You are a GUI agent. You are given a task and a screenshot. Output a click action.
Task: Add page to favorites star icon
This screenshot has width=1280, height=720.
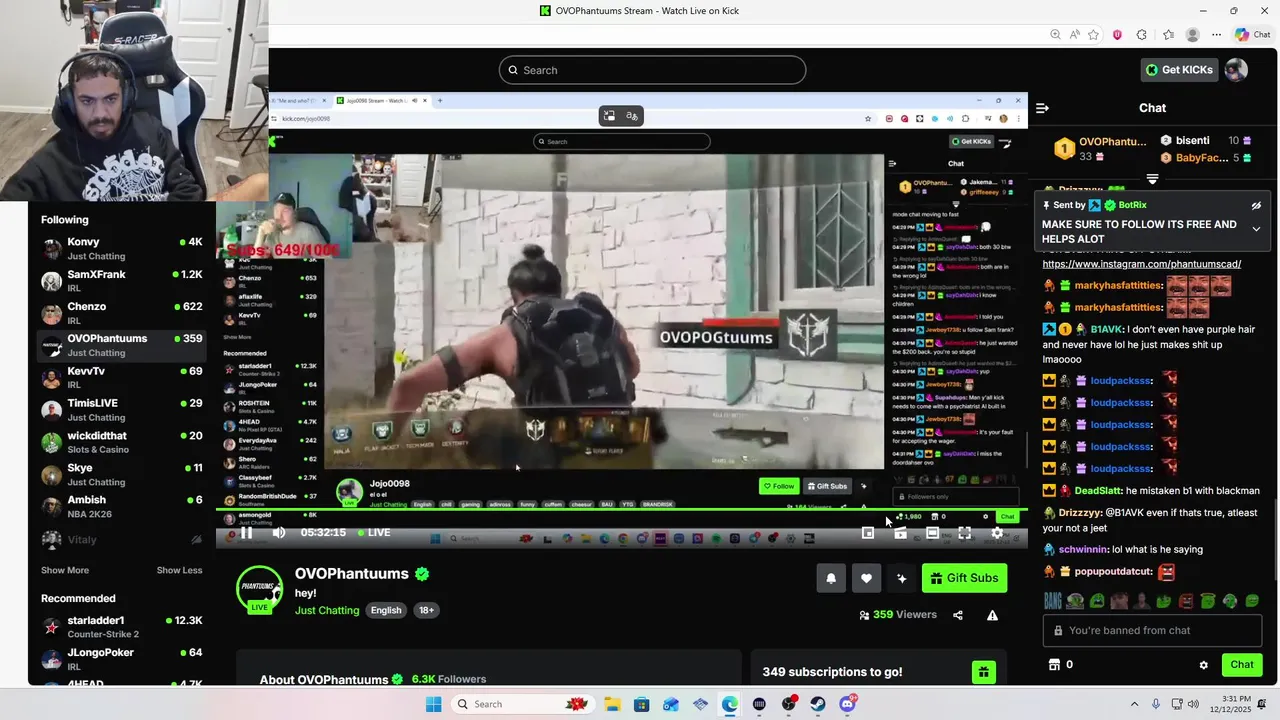[x=1094, y=35]
